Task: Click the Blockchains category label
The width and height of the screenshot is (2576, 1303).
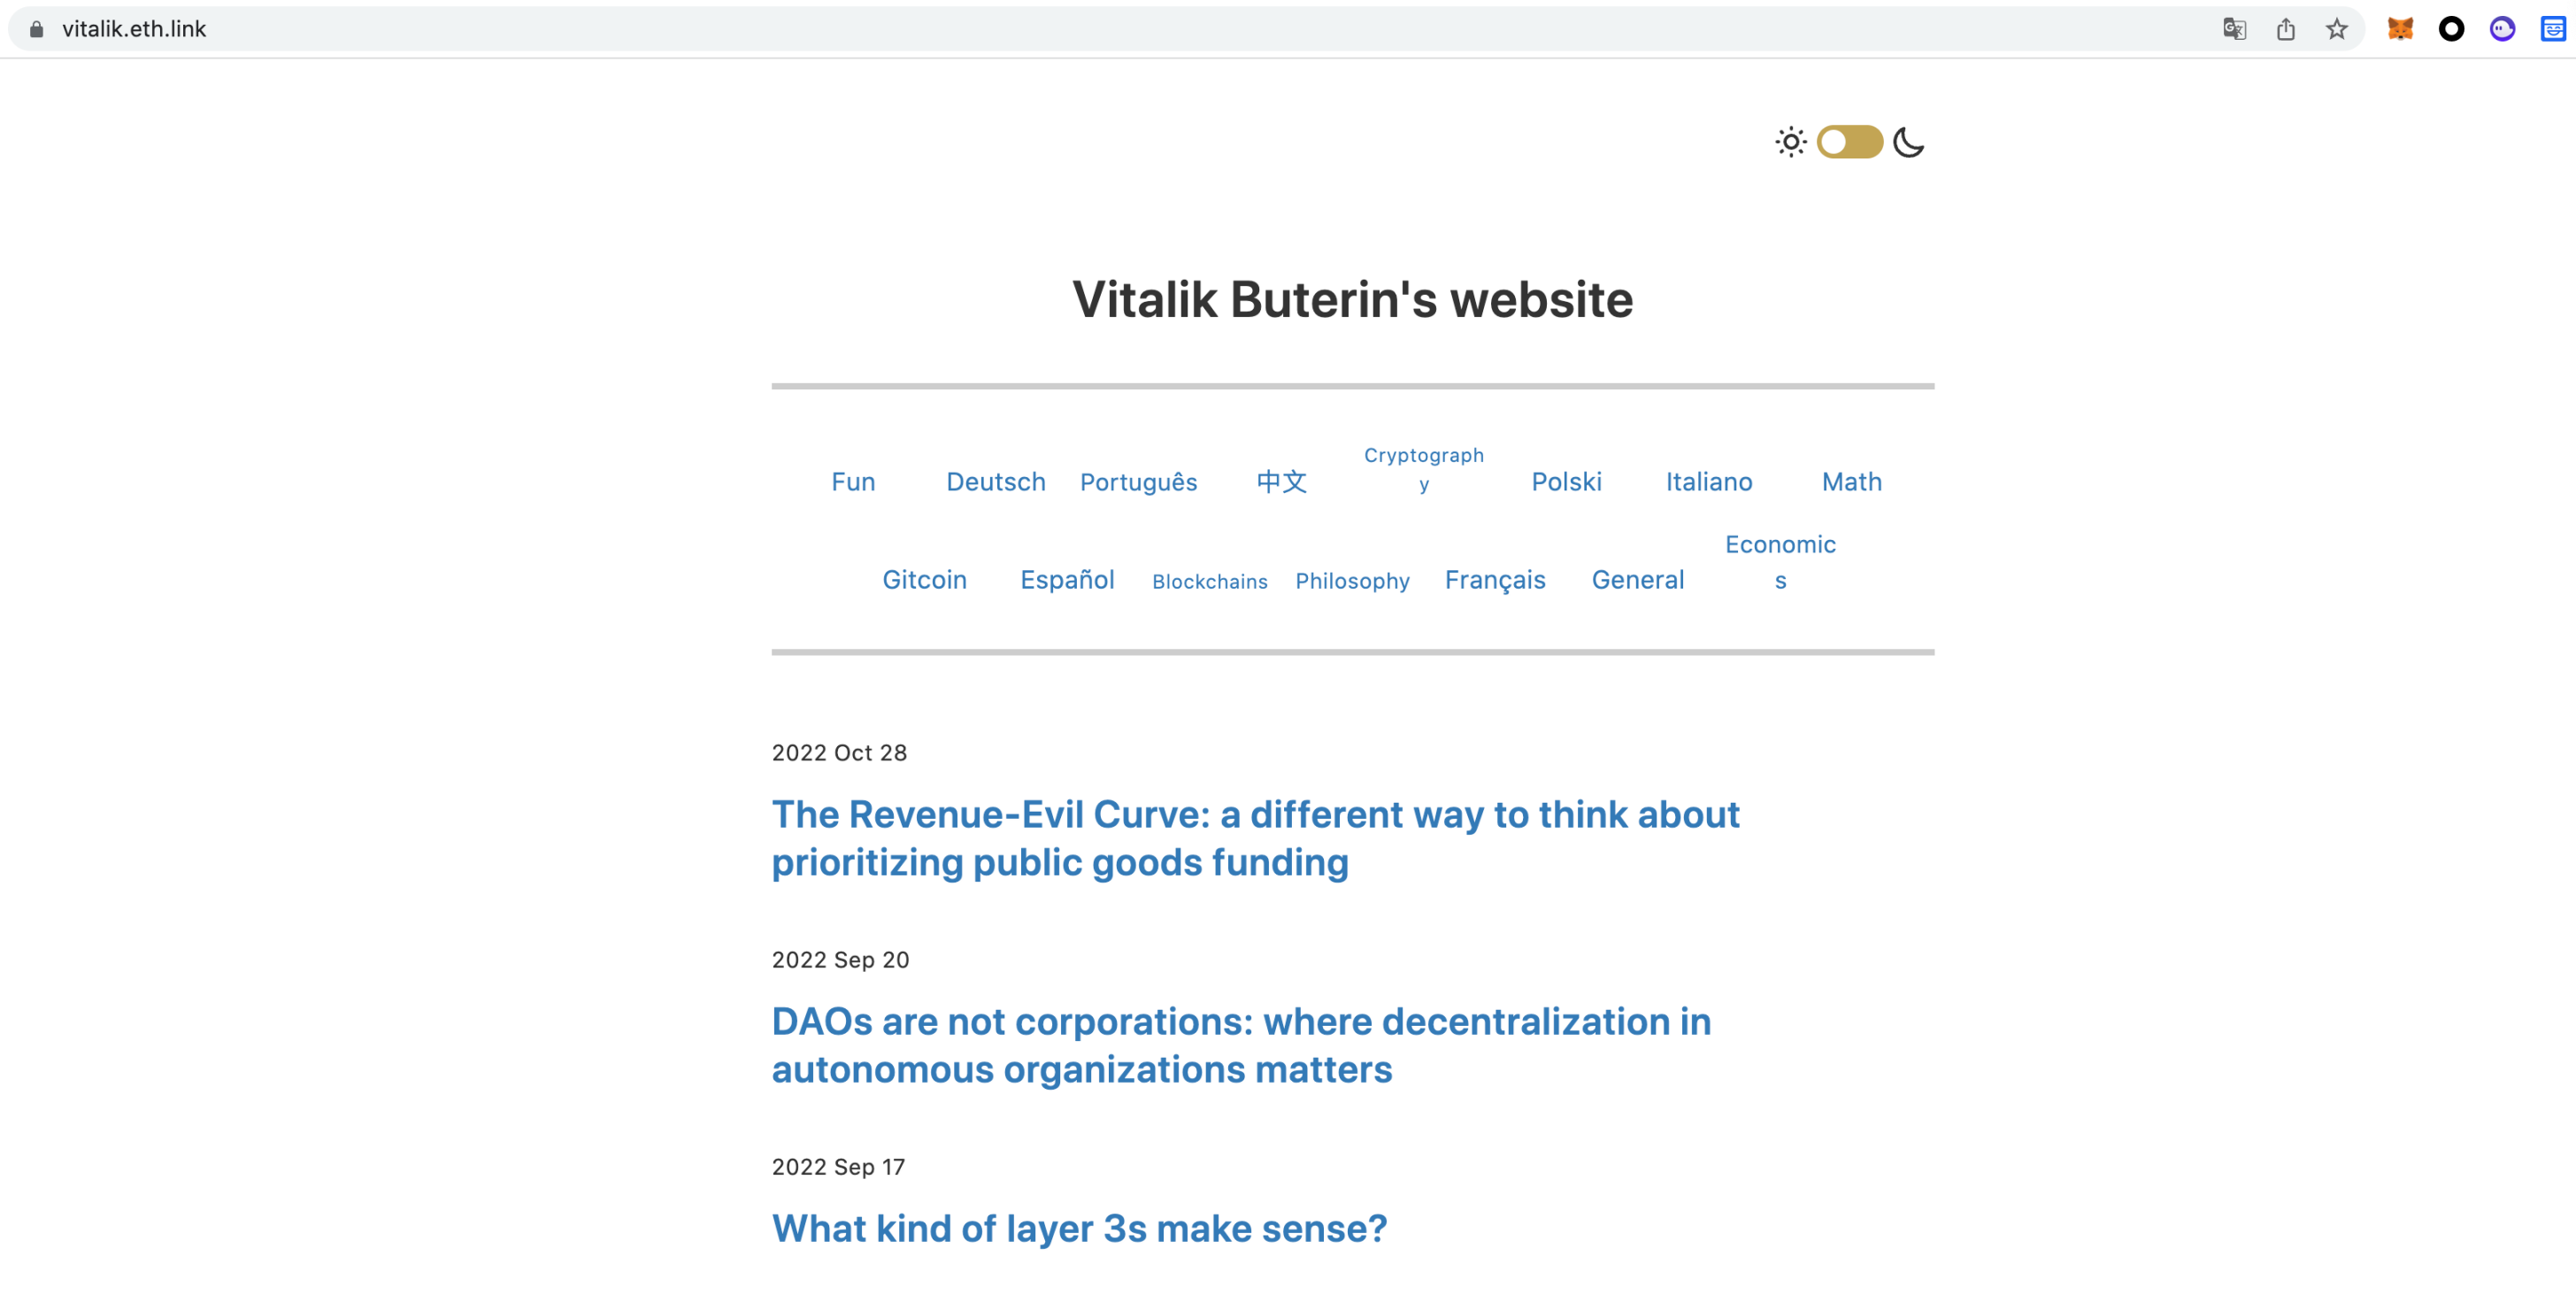Action: tap(1209, 580)
